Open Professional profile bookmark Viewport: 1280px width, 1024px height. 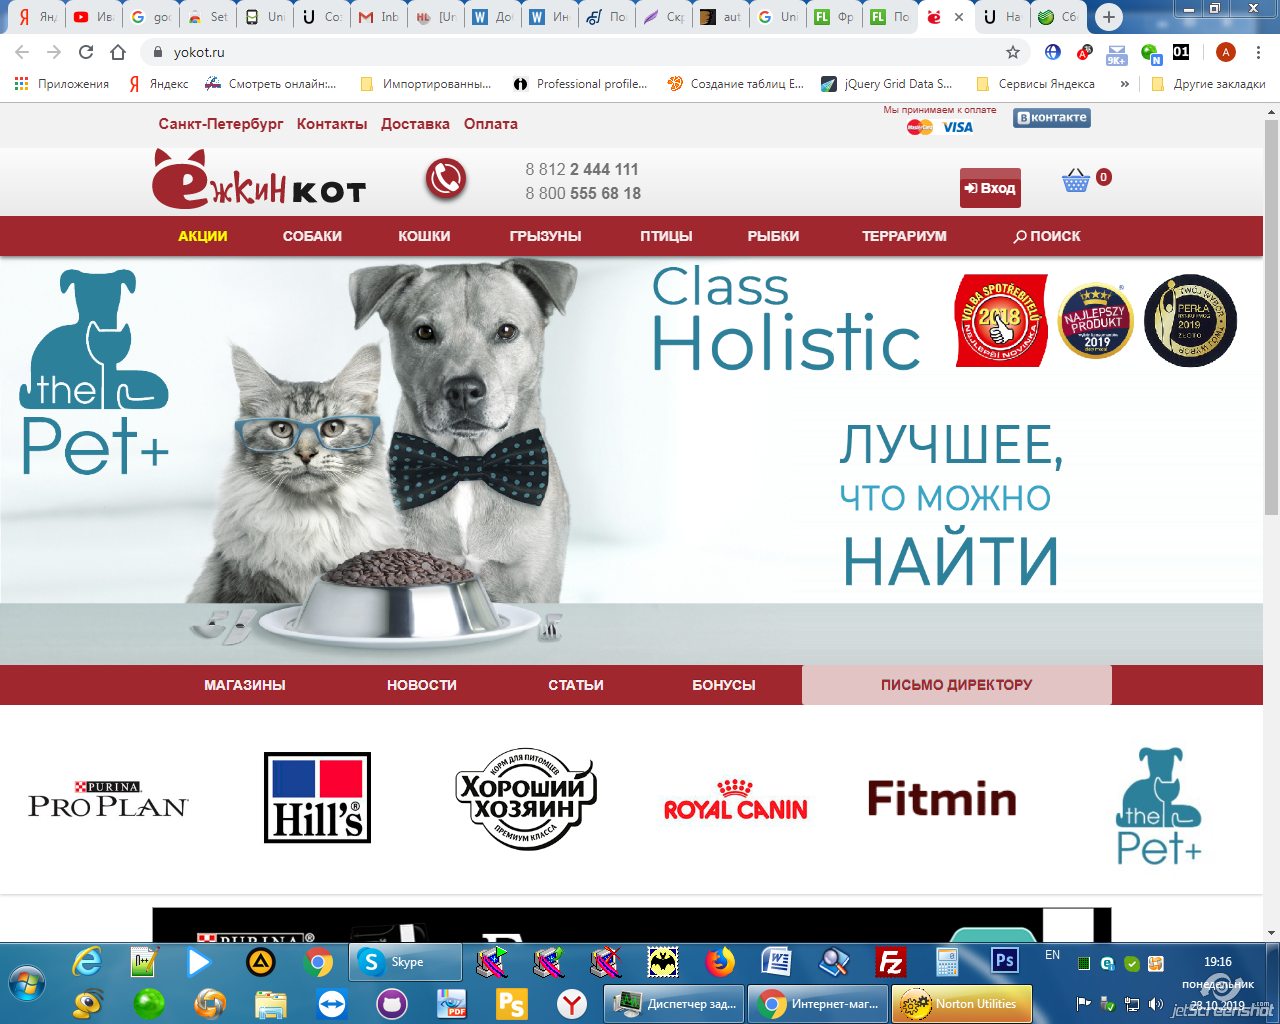coord(580,84)
